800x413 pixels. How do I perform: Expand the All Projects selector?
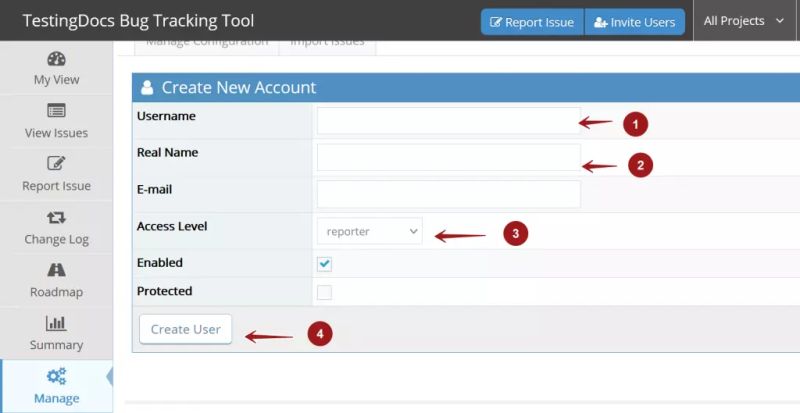(x=744, y=21)
